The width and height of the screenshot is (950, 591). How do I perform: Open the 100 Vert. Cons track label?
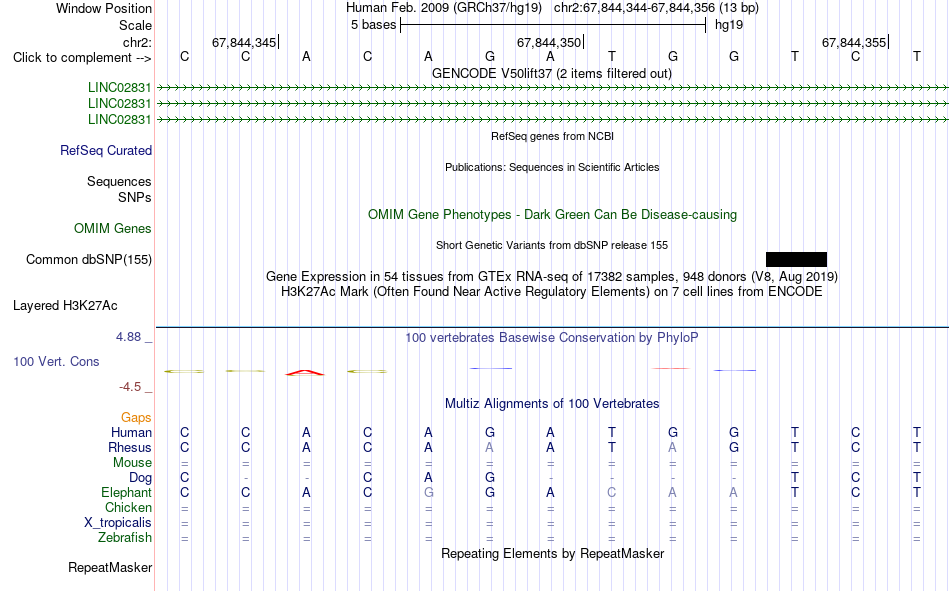pos(56,361)
